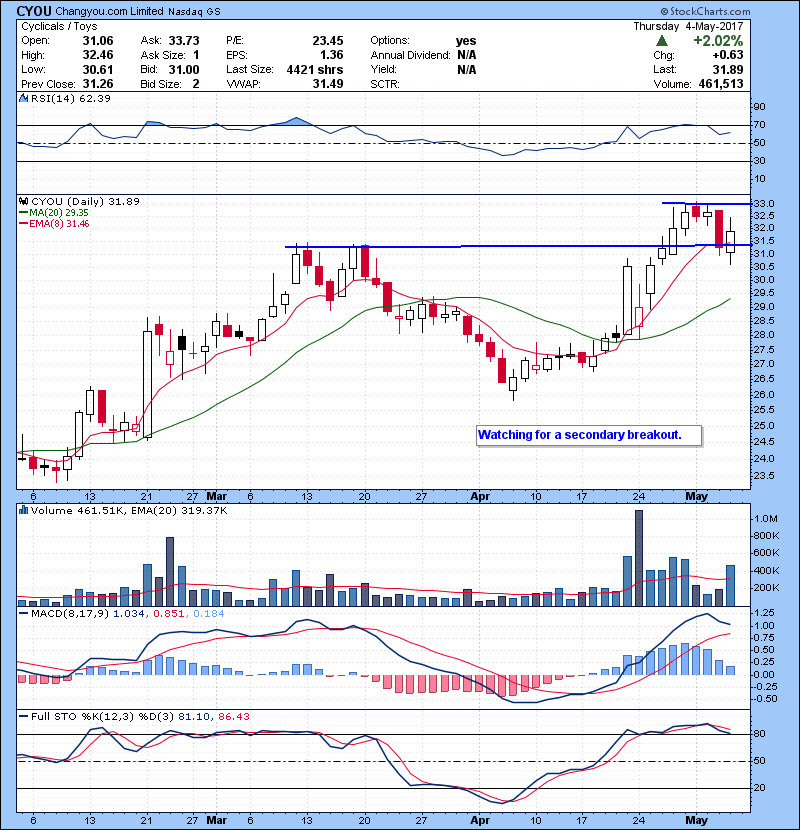800x830 pixels.
Task: Click the +2.02% percent change
Action: pos(718,41)
